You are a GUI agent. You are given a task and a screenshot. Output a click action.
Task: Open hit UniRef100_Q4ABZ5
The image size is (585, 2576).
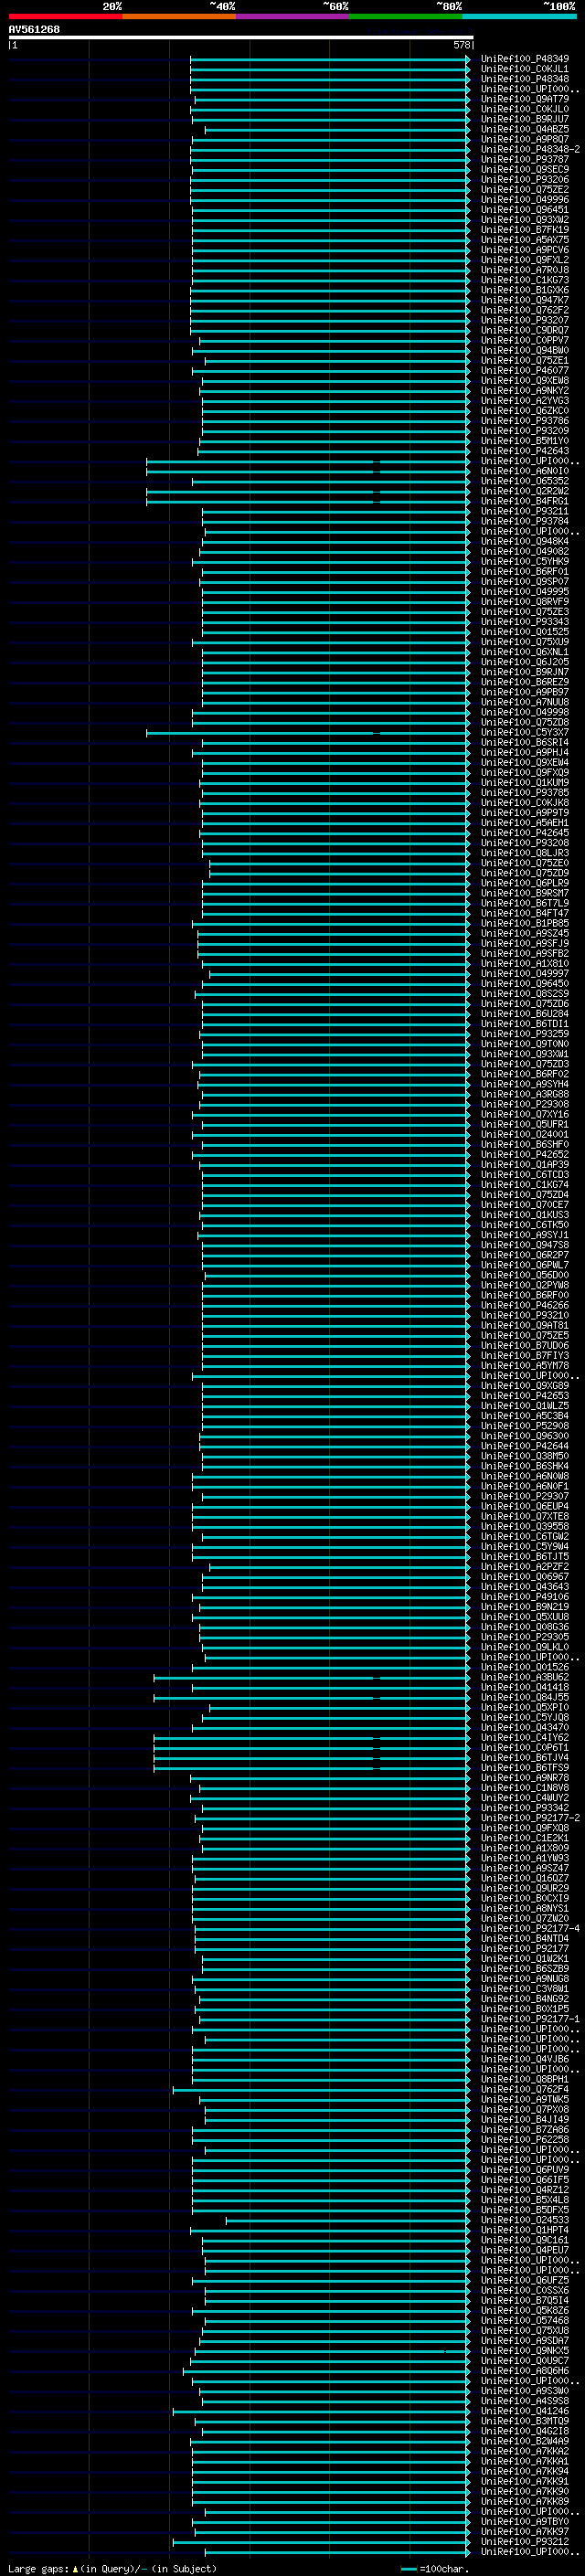(x=525, y=129)
